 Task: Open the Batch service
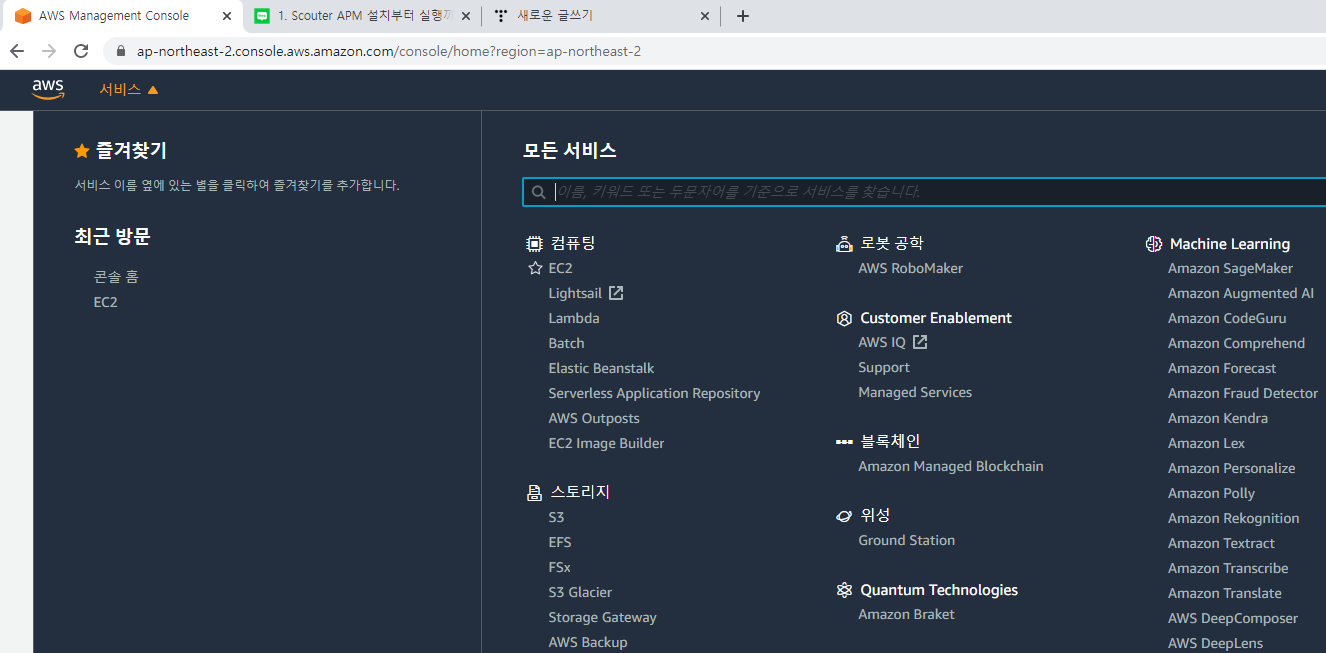tap(566, 343)
